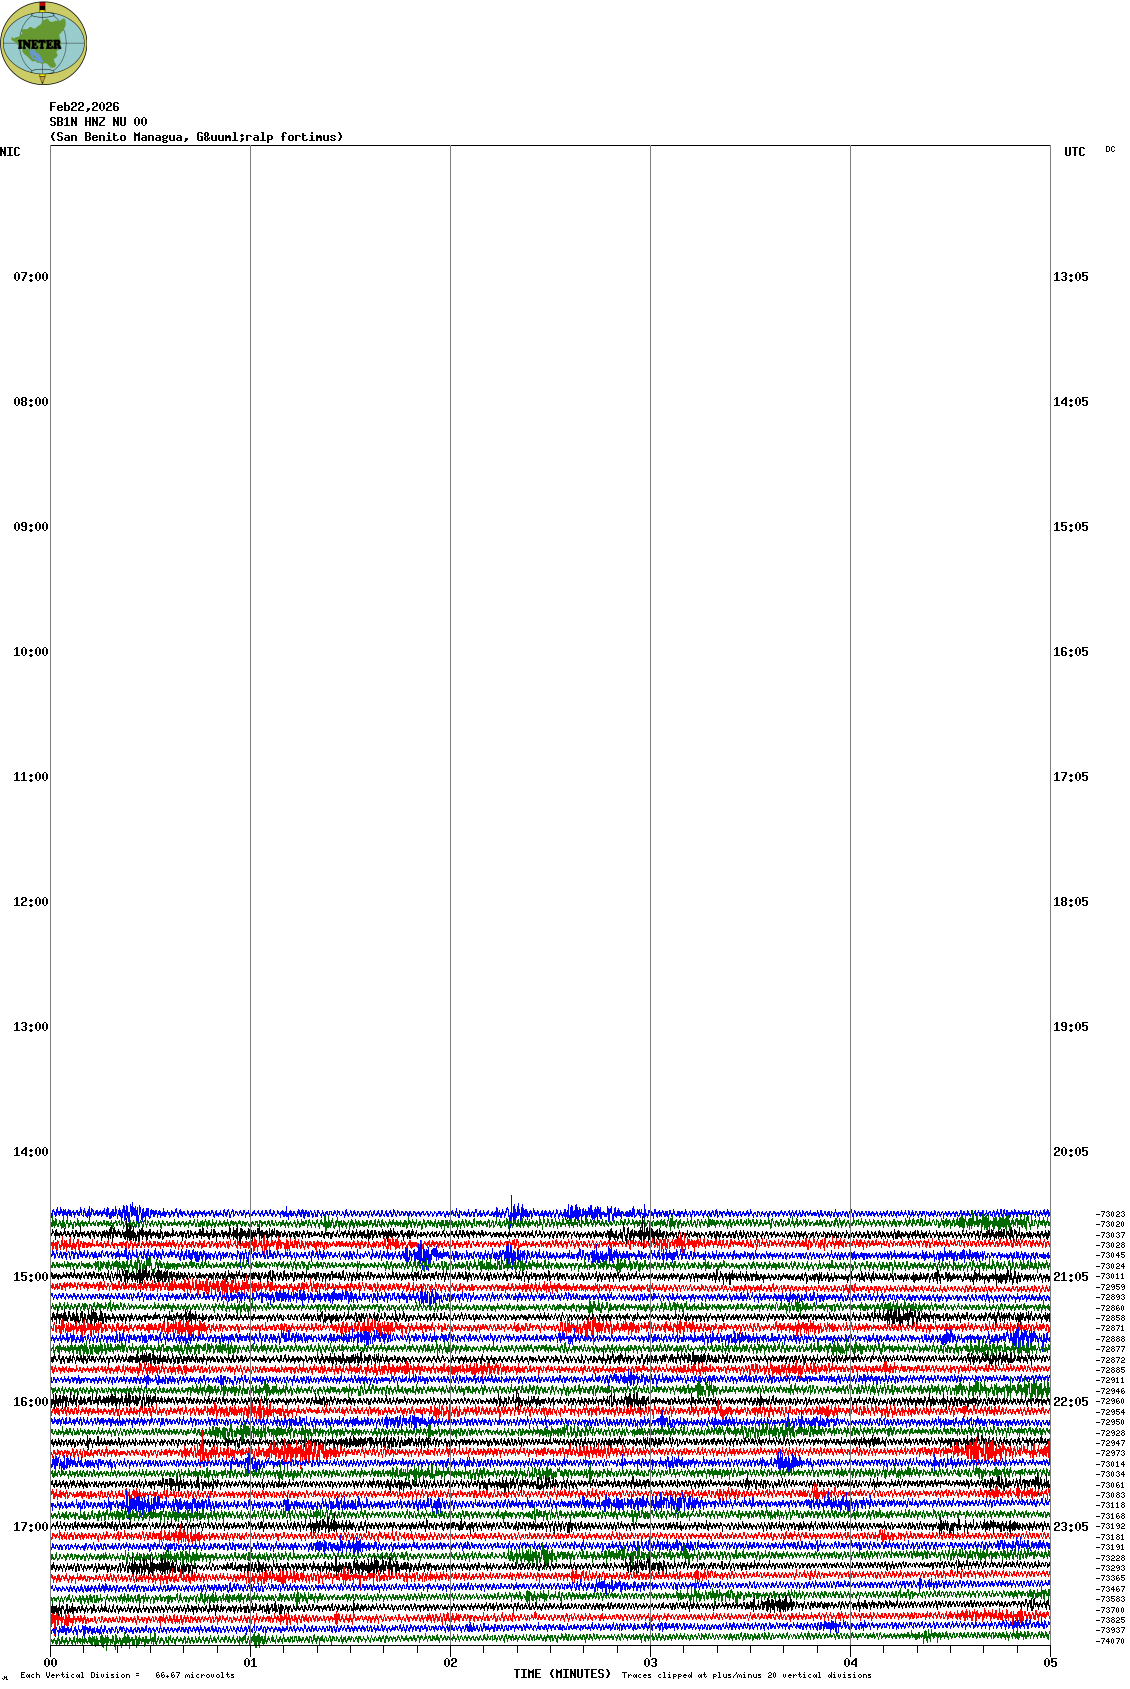Click the -74070 DC offset value
Screen dimensions: 1130x1689
[1110, 1641]
